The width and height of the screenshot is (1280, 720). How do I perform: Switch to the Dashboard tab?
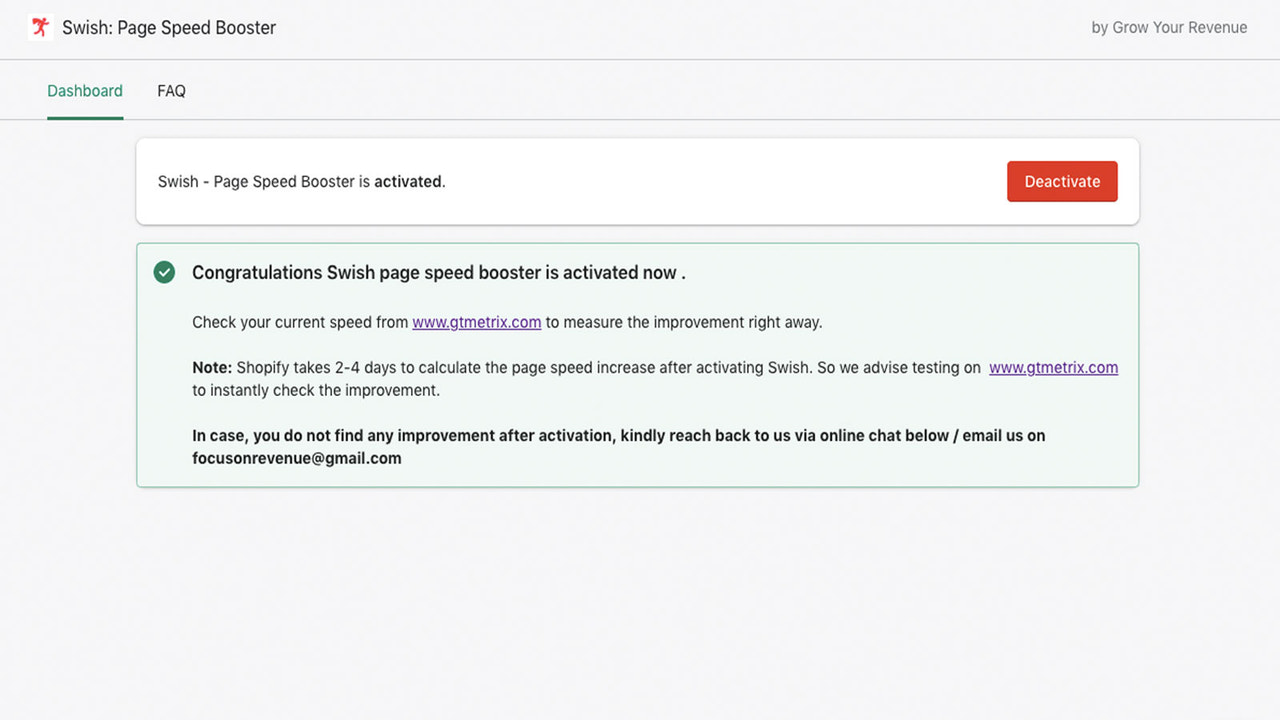[x=85, y=90]
